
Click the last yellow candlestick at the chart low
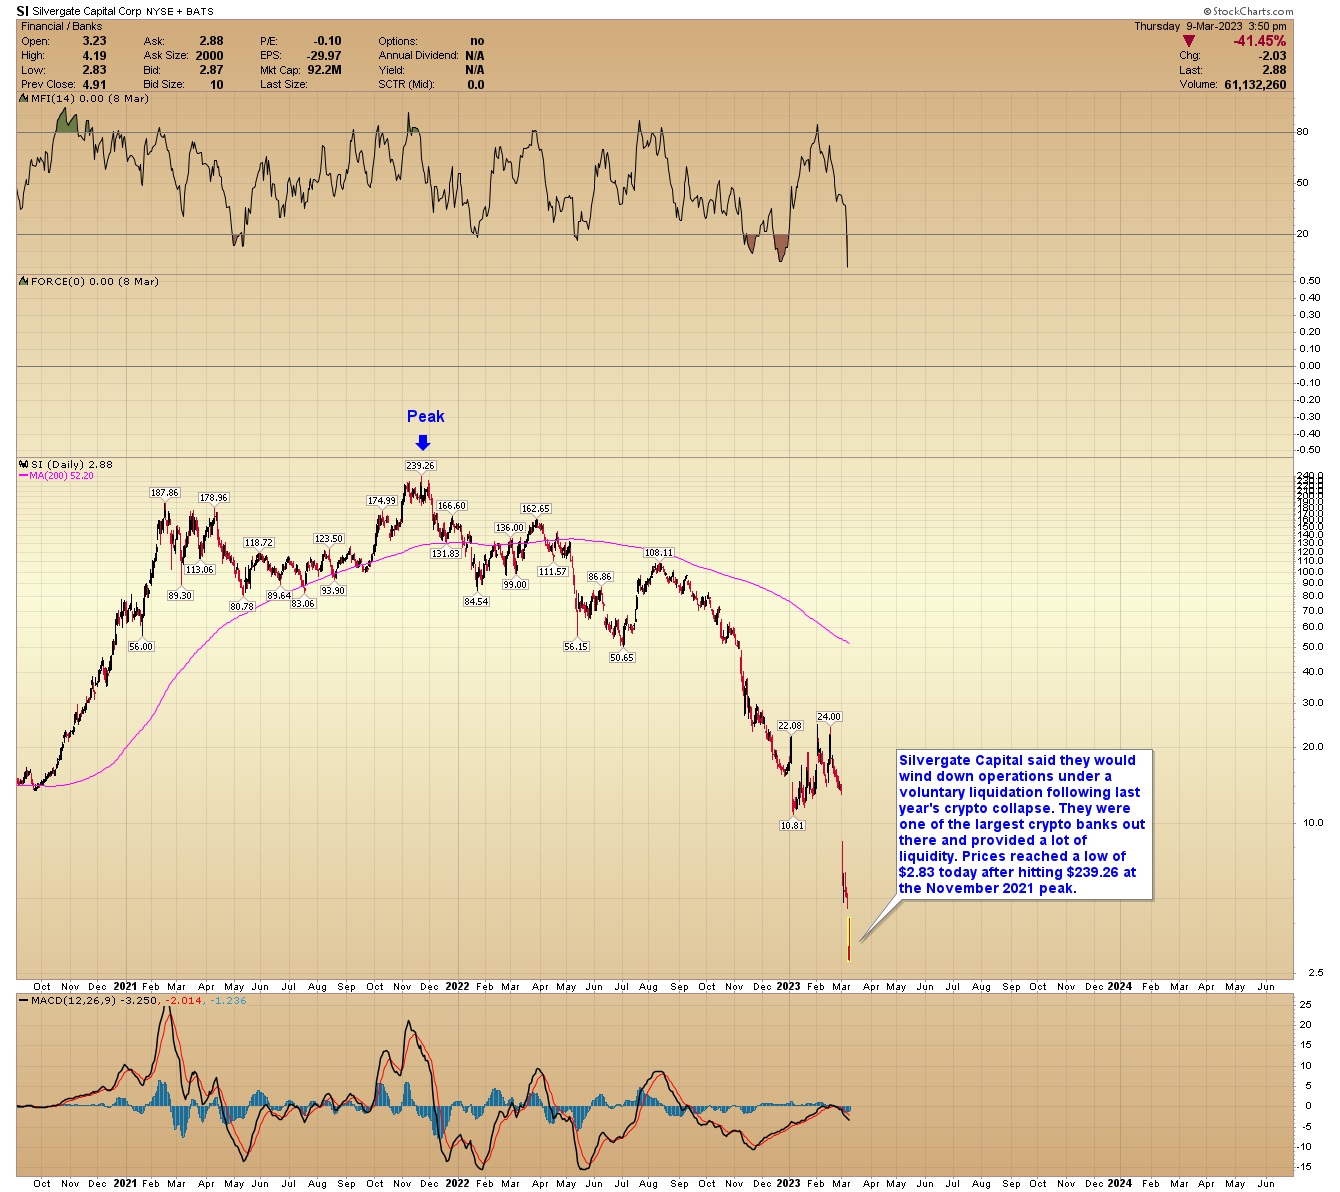[x=849, y=939]
